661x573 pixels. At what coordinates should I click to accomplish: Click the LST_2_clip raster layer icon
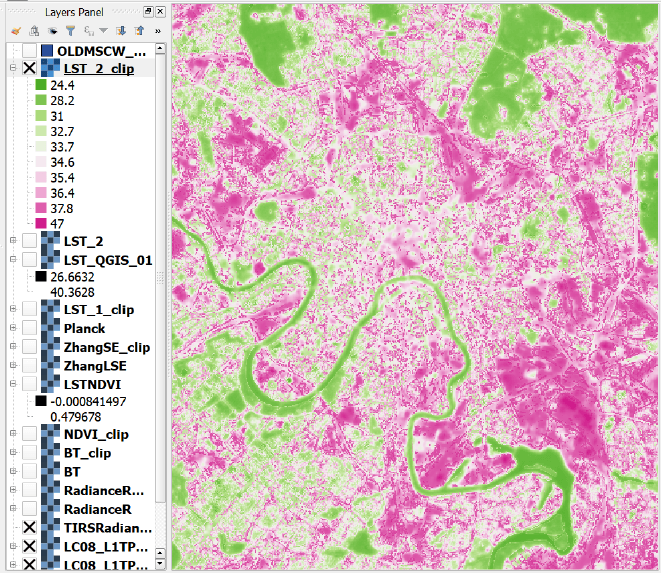point(50,68)
